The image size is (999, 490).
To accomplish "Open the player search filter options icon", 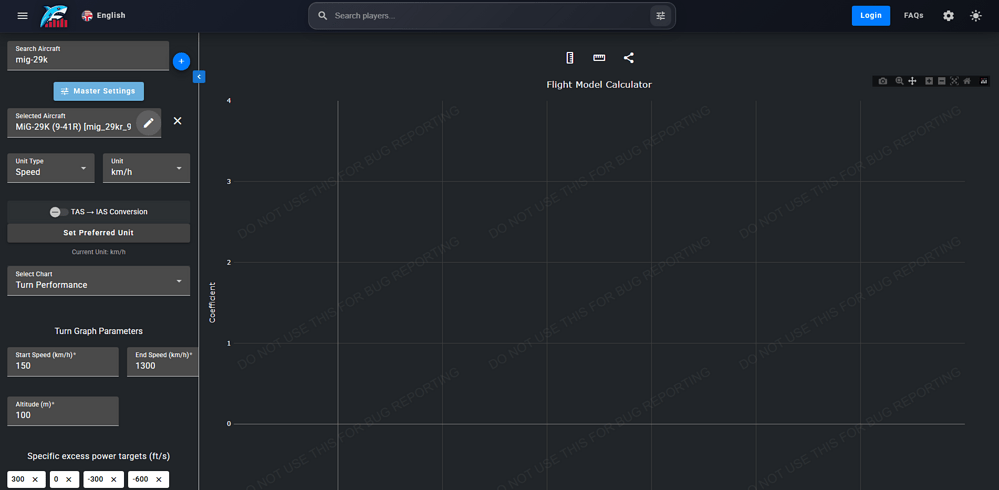I will click(x=660, y=16).
